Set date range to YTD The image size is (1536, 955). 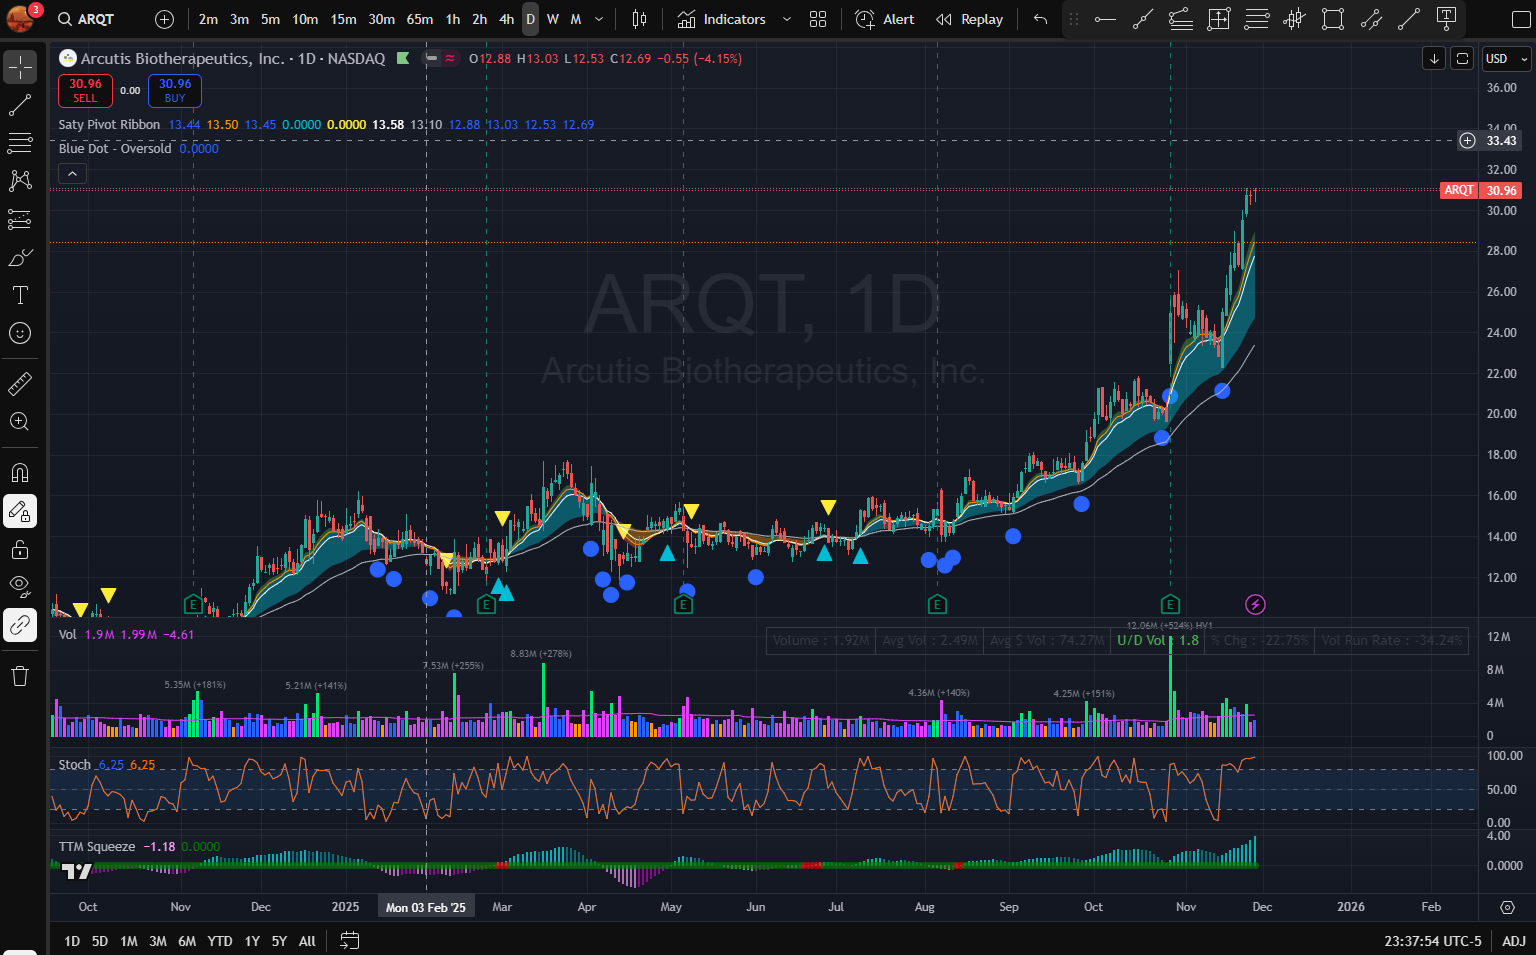pyautogui.click(x=220, y=941)
